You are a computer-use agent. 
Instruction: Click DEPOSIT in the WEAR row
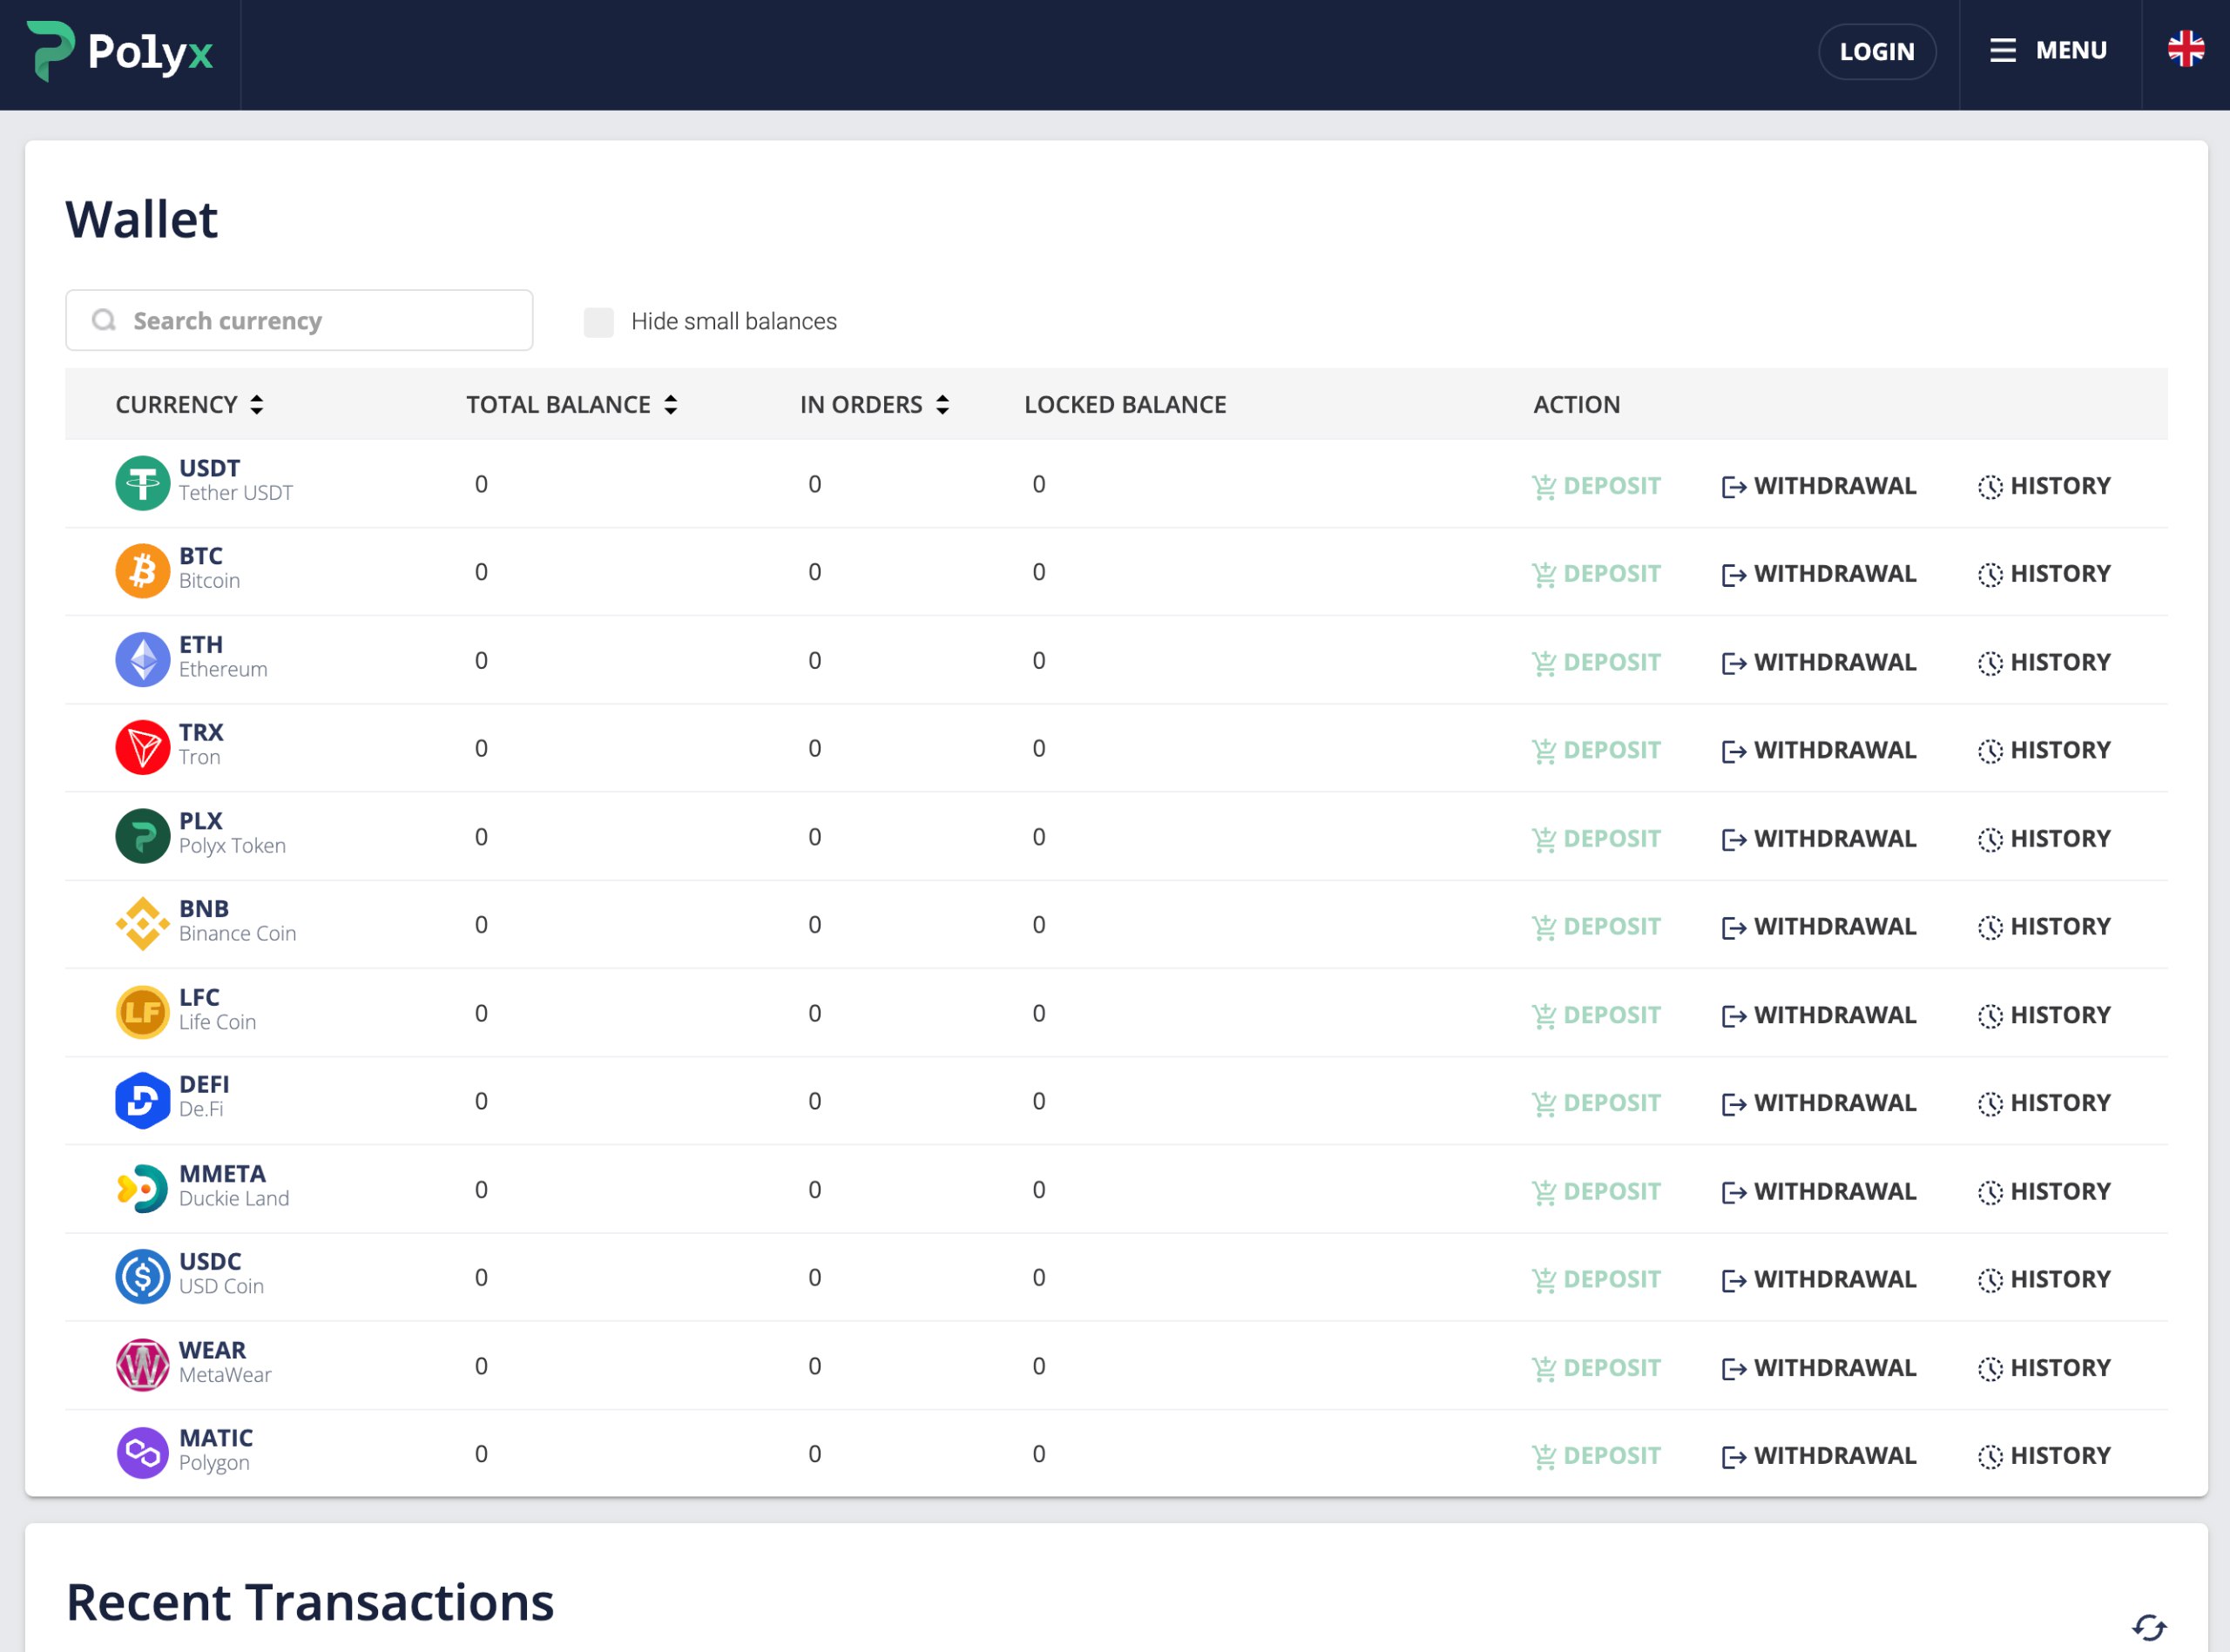pos(1595,1368)
